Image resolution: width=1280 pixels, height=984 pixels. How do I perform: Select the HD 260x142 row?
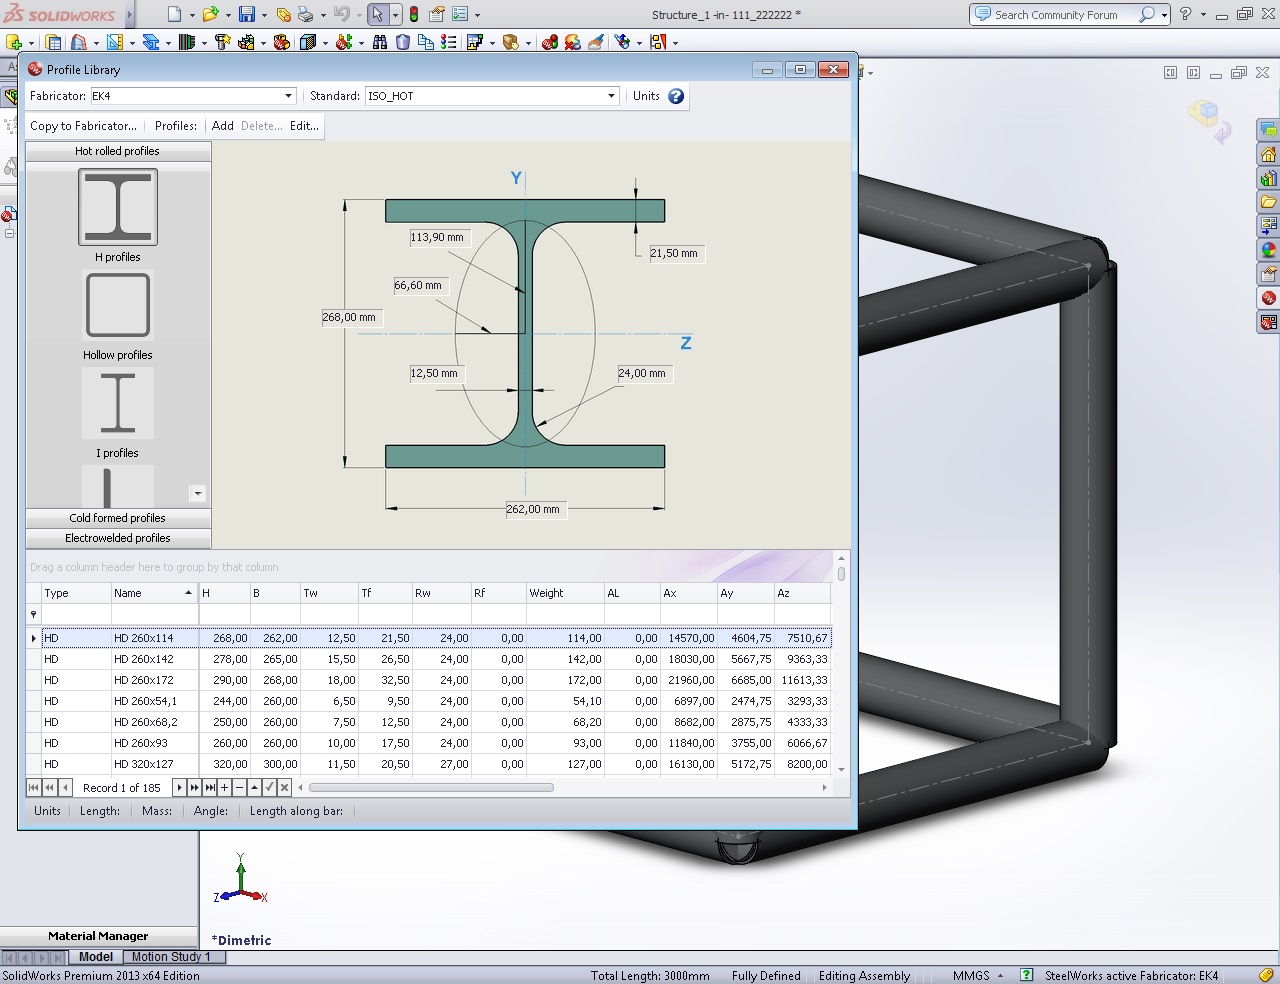click(436, 659)
